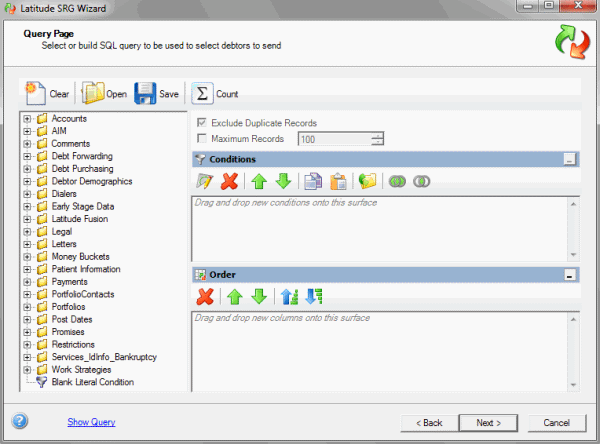600x444 pixels.
Task: Enable the Maximum Records checkbox
Action: pos(202,138)
